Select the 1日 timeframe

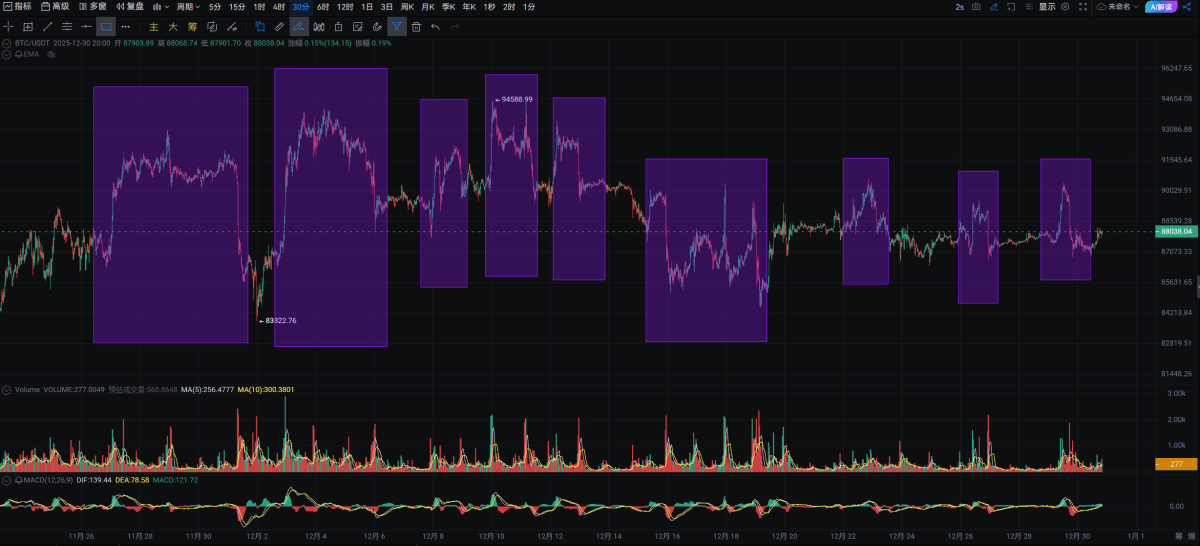tap(368, 7)
